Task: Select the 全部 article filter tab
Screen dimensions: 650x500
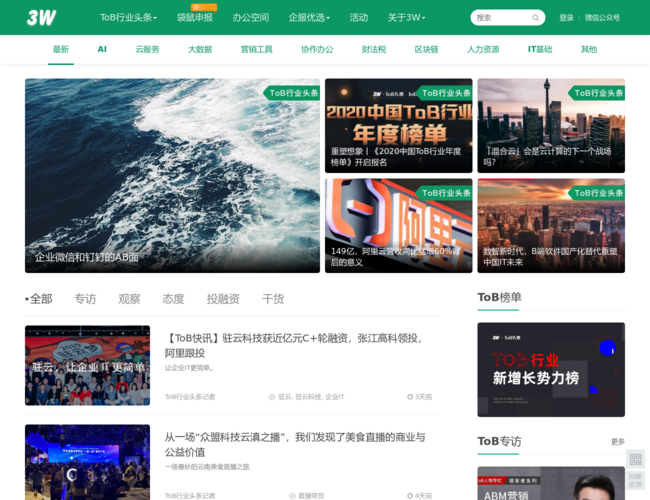Action: pos(39,299)
